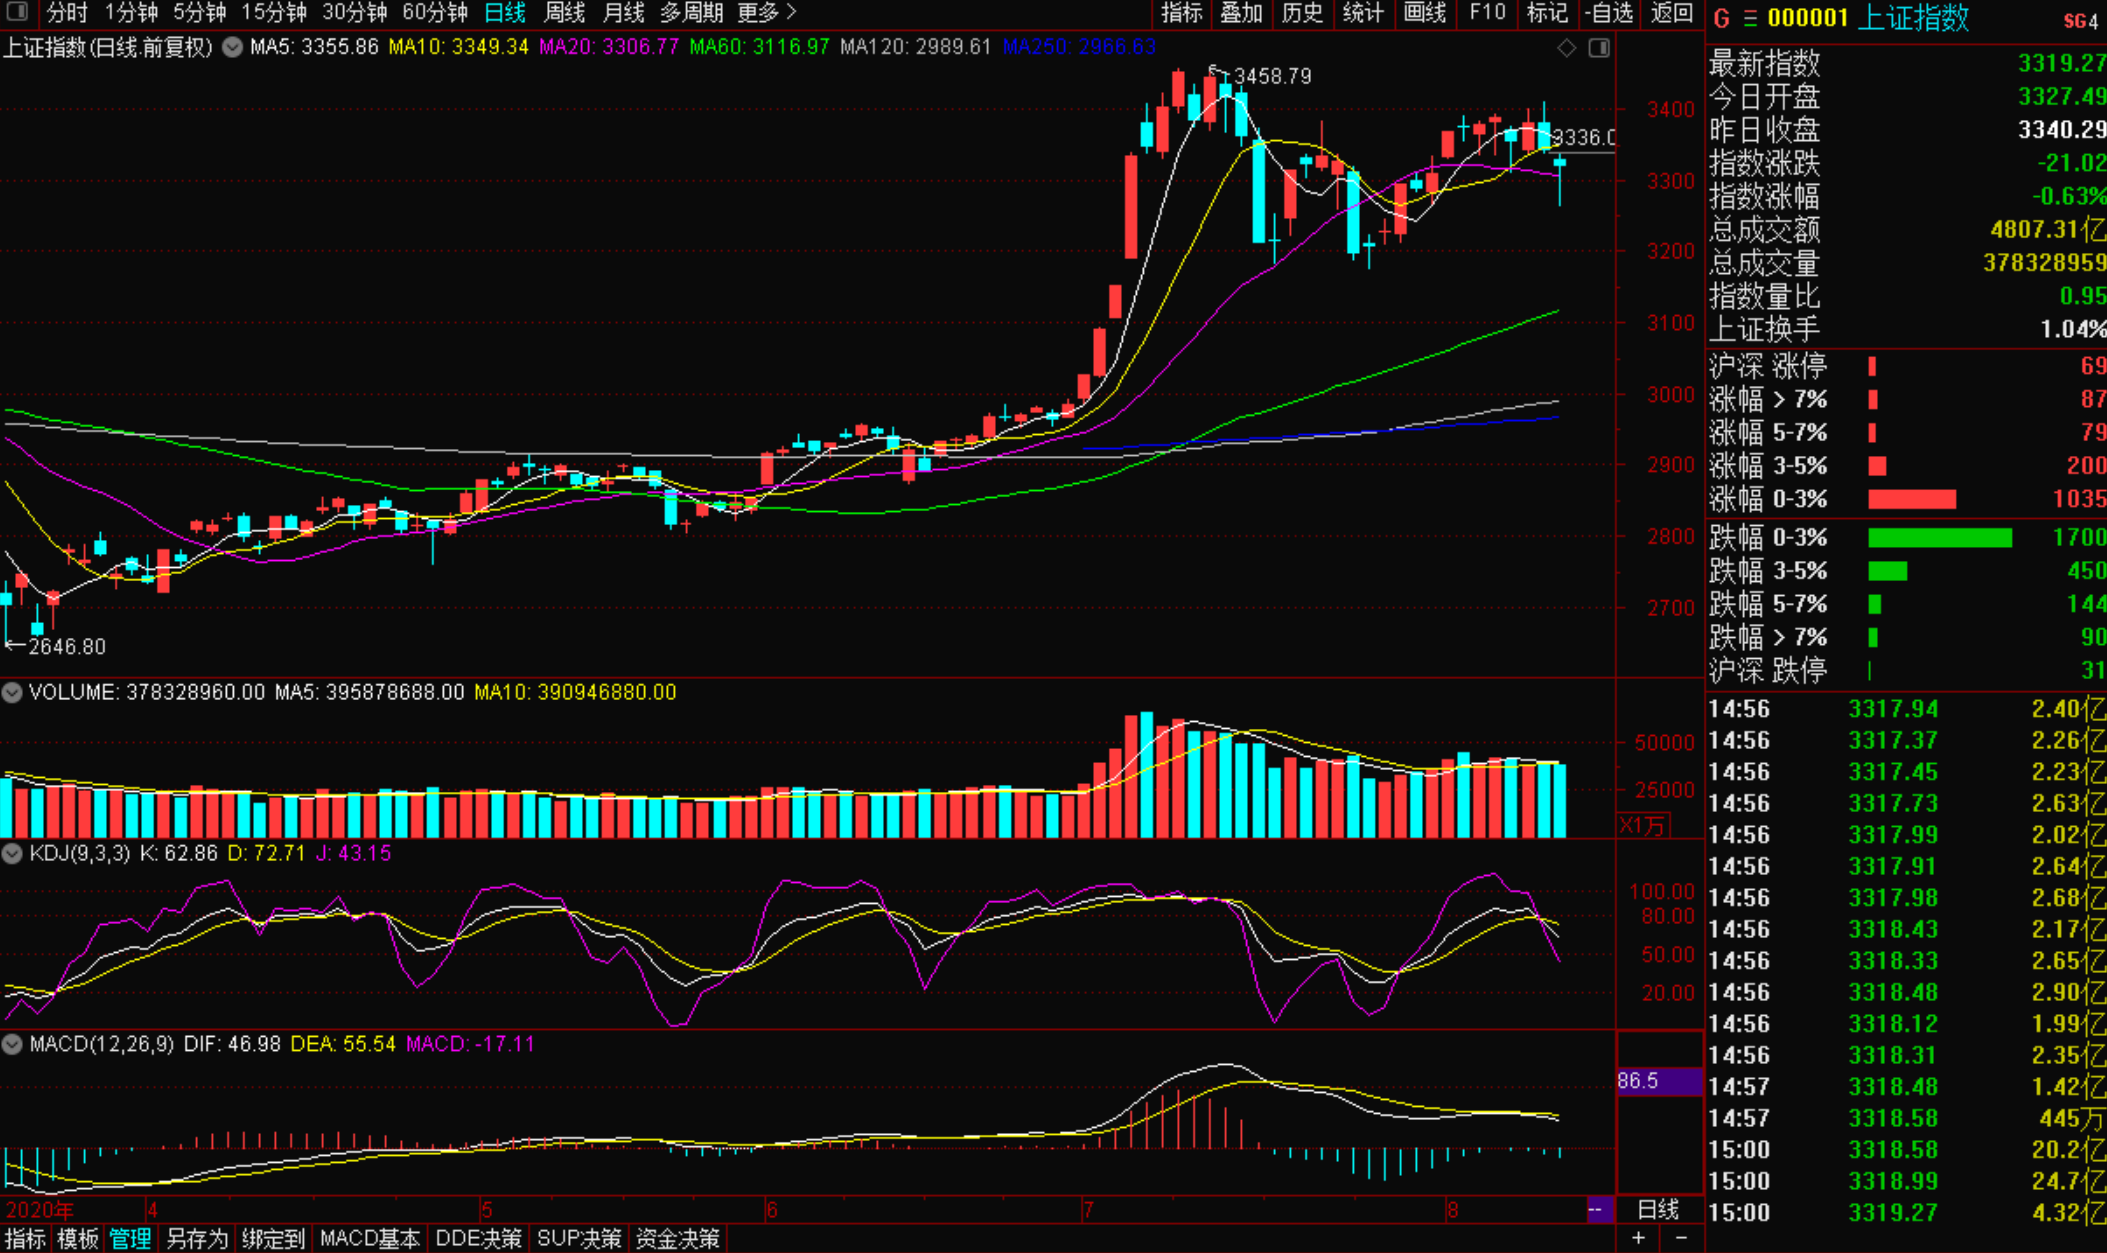Image resolution: width=2107 pixels, height=1253 pixels.
Task: Expand 更多 periods chevron
Action: click(x=791, y=13)
